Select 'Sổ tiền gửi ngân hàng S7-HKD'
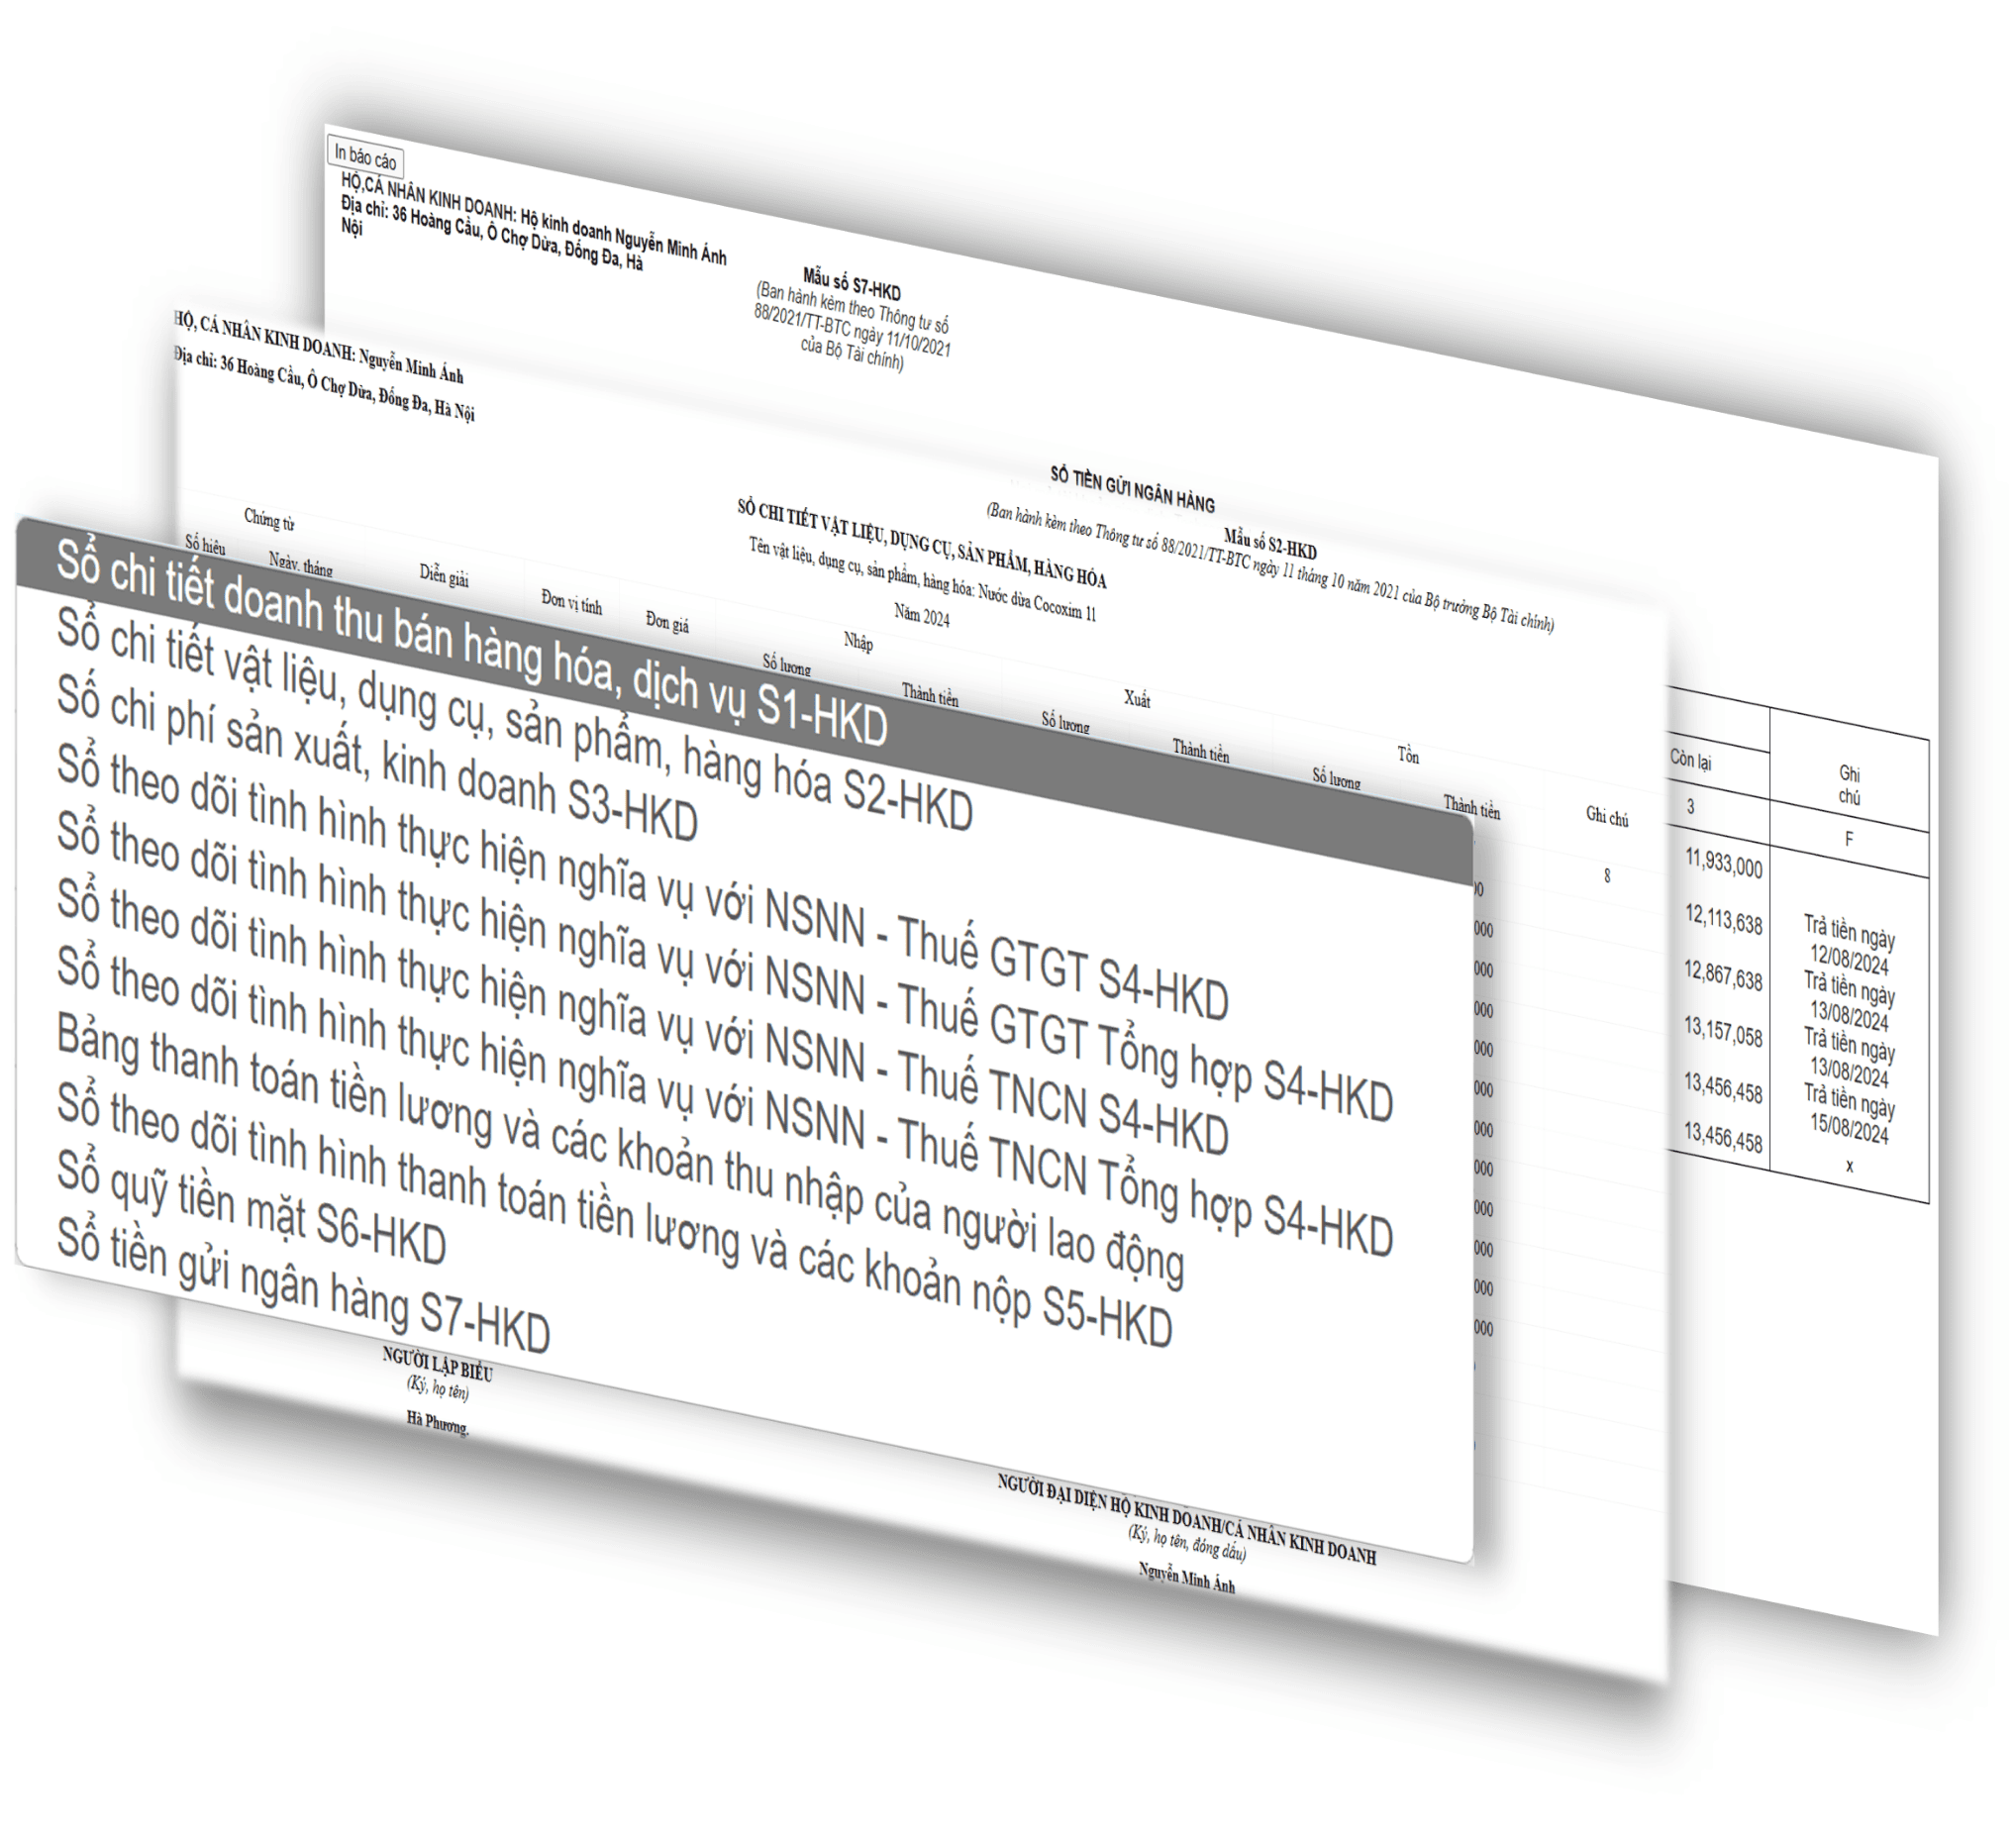This screenshot has width=2016, height=1839. click(303, 1284)
